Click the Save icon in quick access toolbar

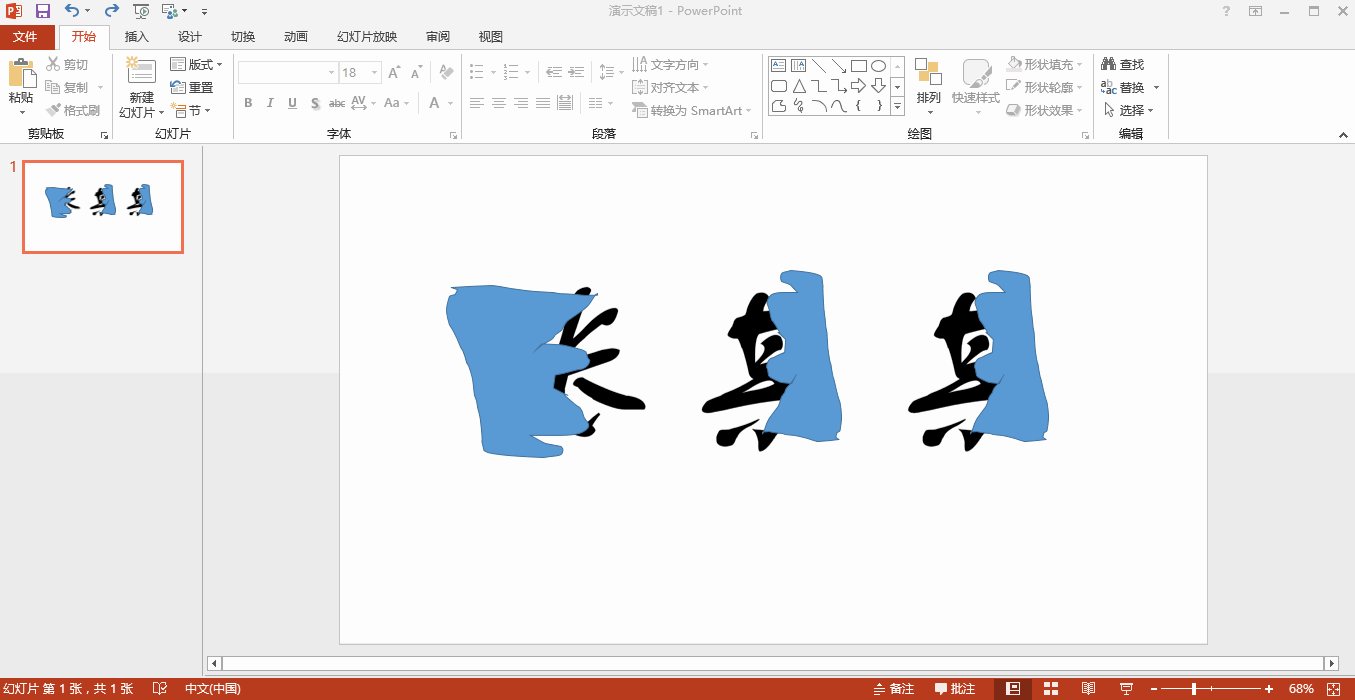pyautogui.click(x=42, y=11)
